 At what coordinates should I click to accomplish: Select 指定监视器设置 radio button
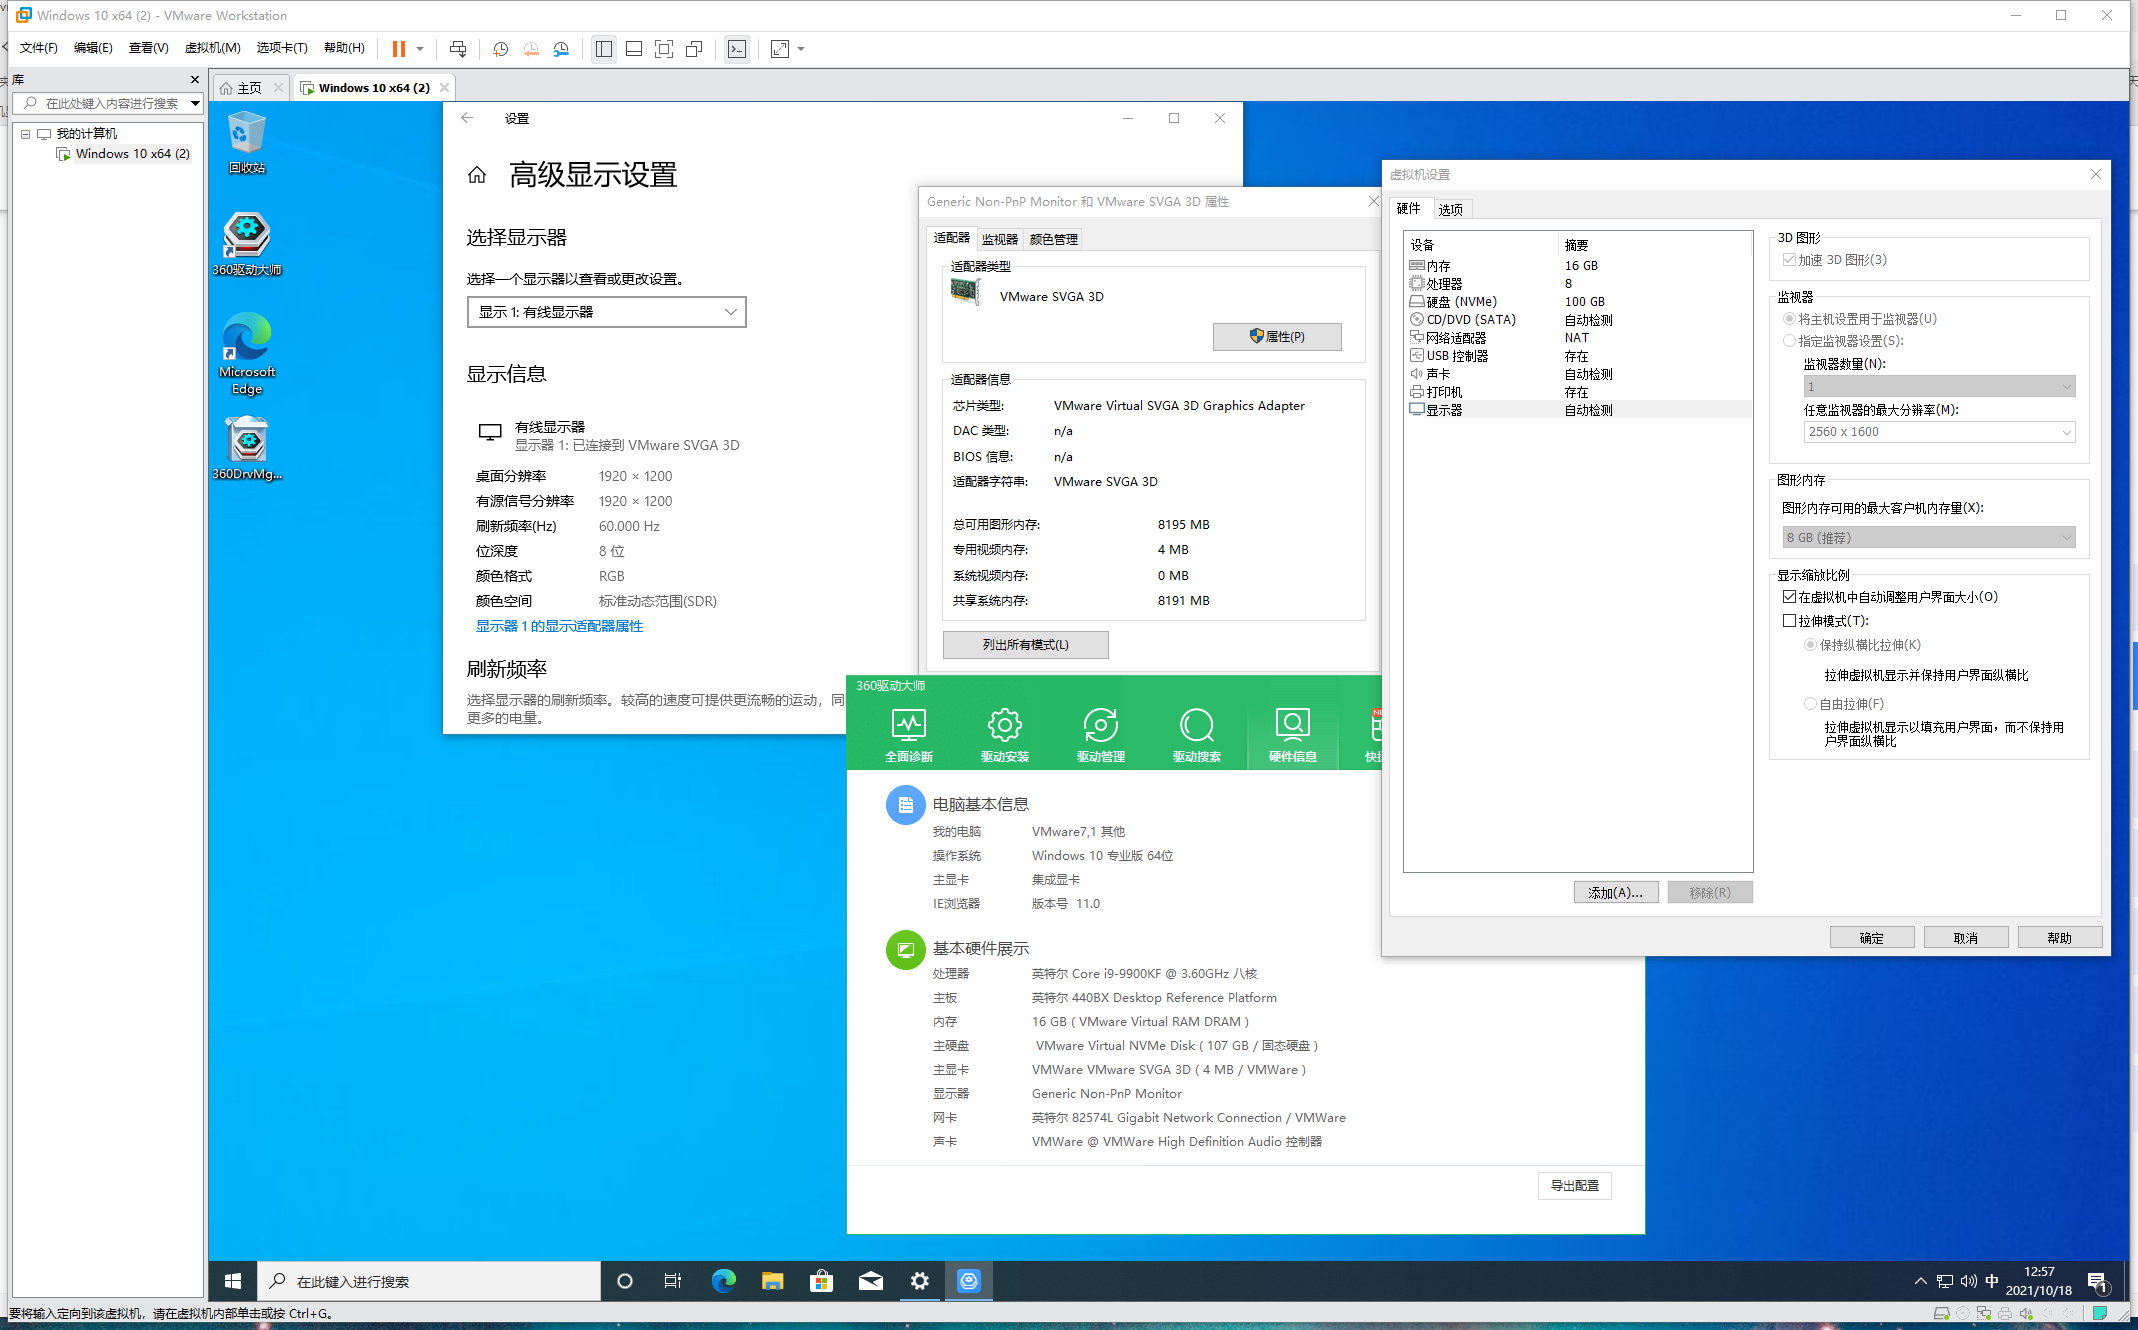tap(1789, 341)
